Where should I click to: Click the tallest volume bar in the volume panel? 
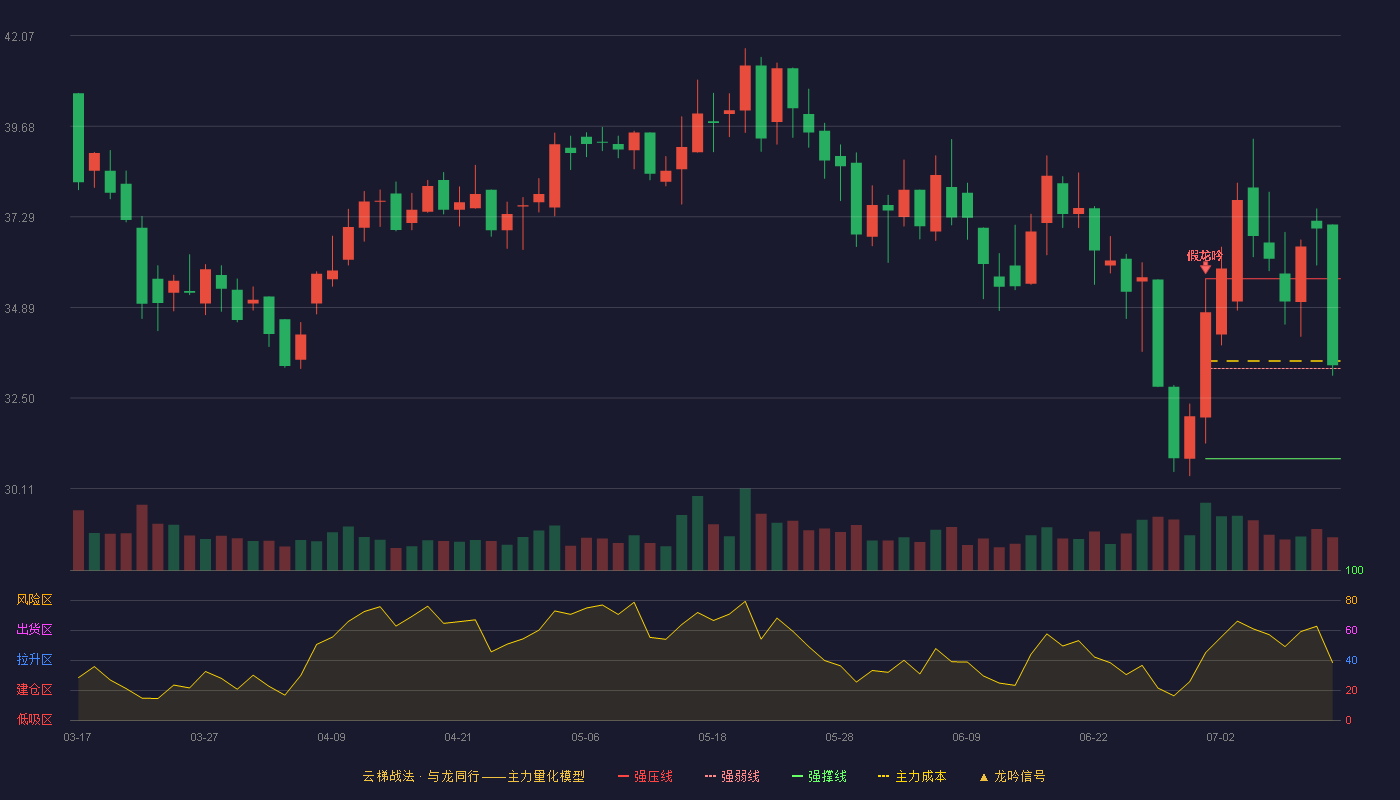pyautogui.click(x=745, y=529)
